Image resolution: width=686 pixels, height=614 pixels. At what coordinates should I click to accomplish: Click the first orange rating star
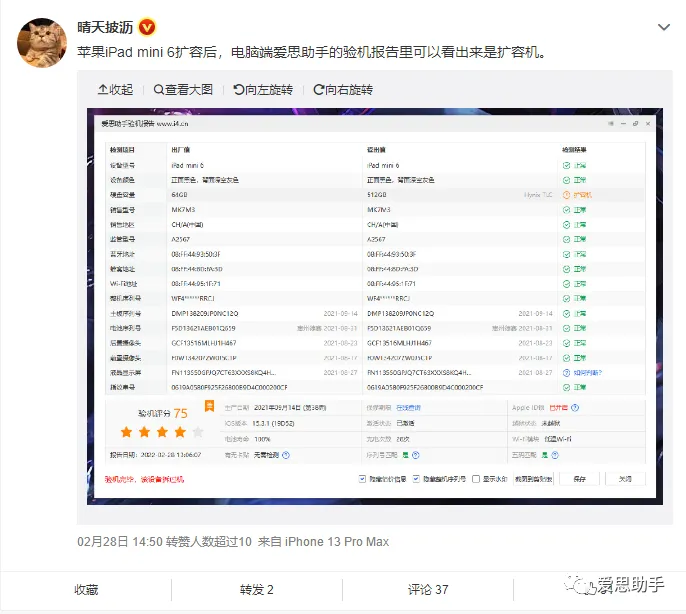(x=126, y=432)
